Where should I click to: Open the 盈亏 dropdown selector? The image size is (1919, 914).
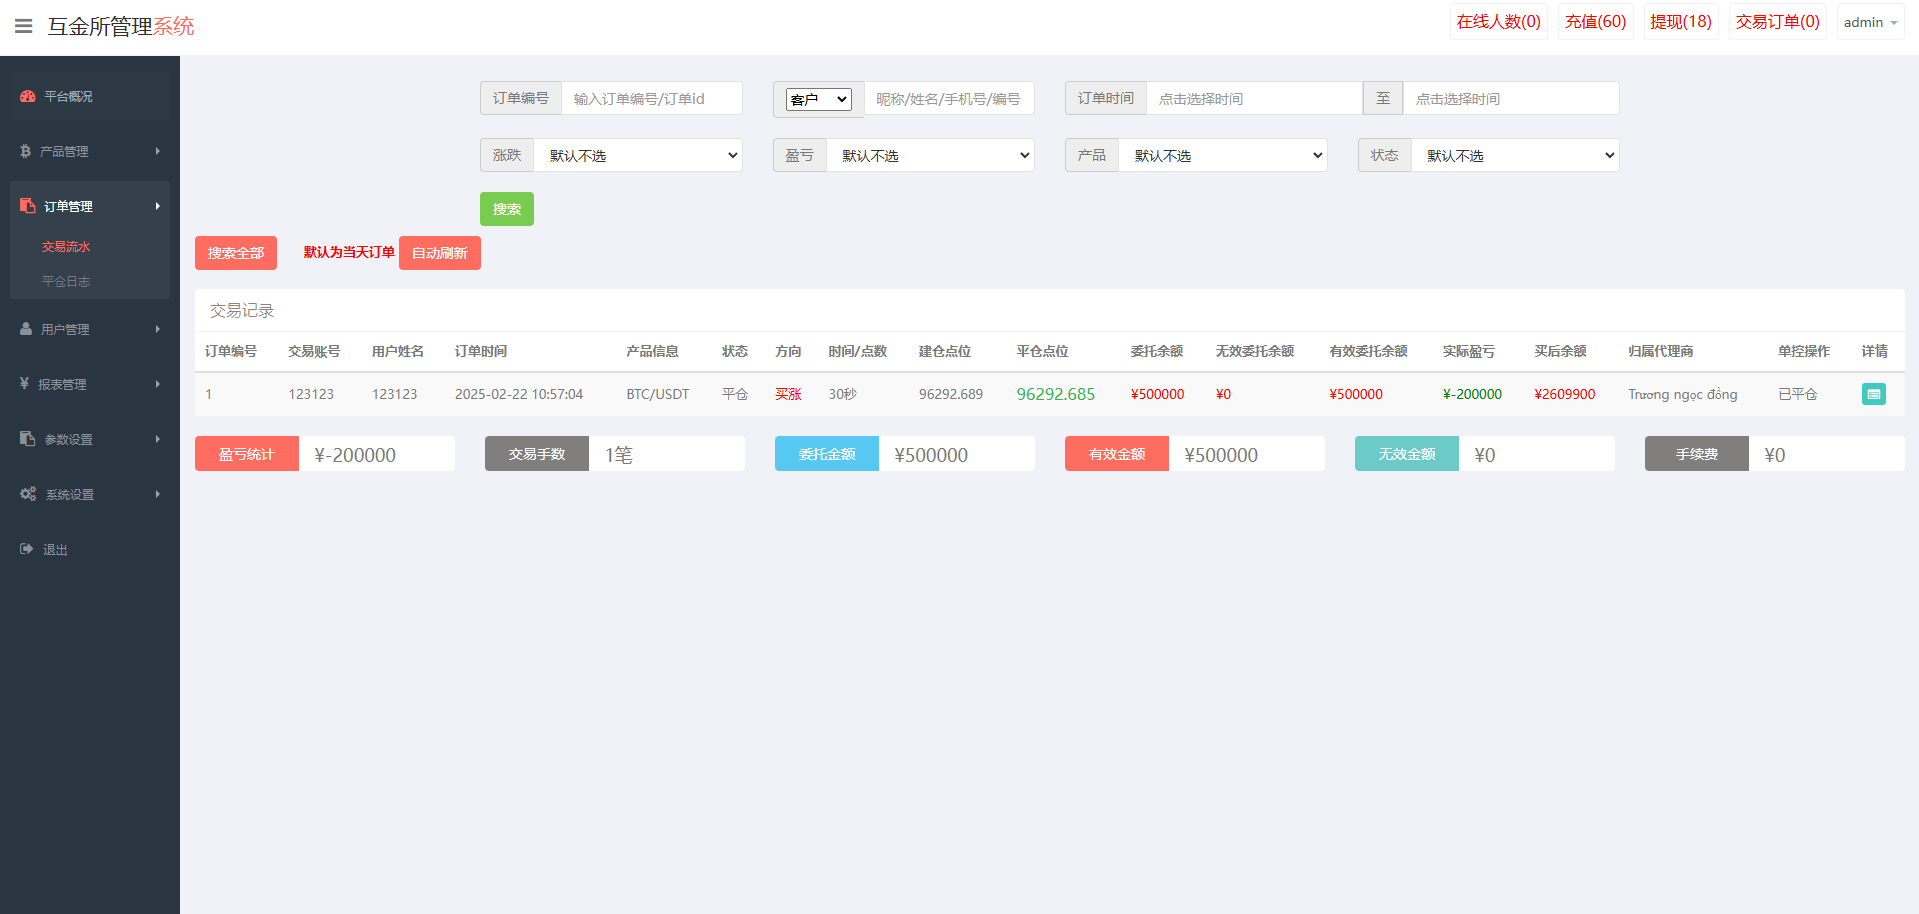tap(930, 155)
